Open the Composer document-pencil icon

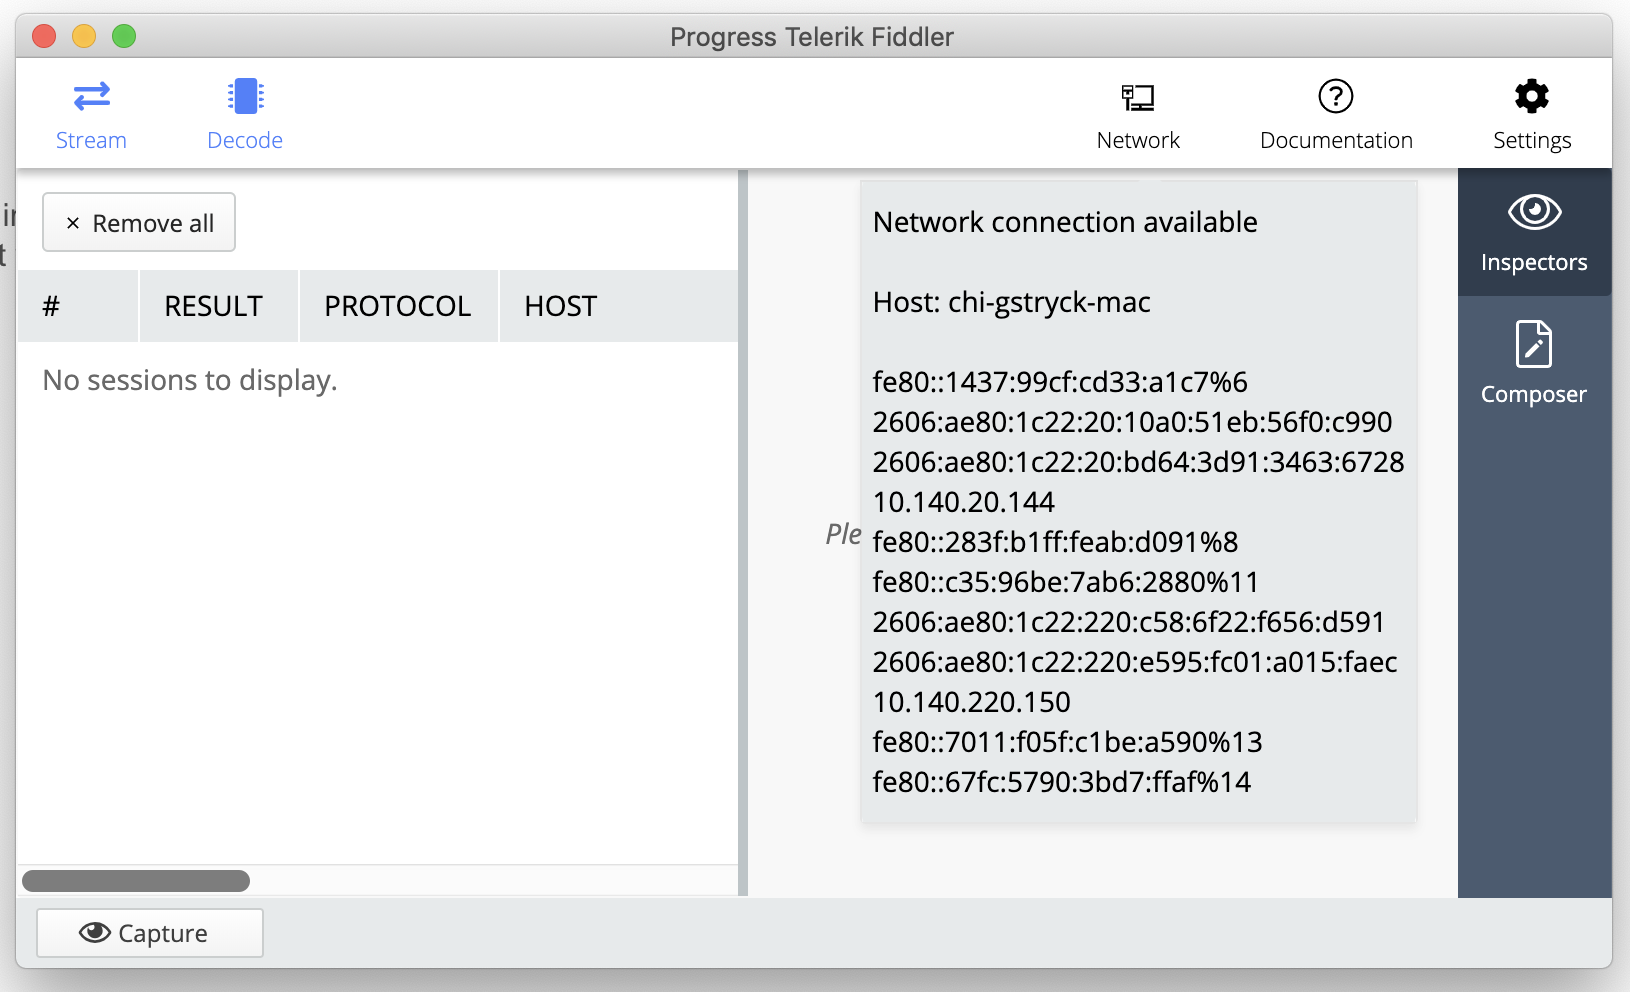1533,345
